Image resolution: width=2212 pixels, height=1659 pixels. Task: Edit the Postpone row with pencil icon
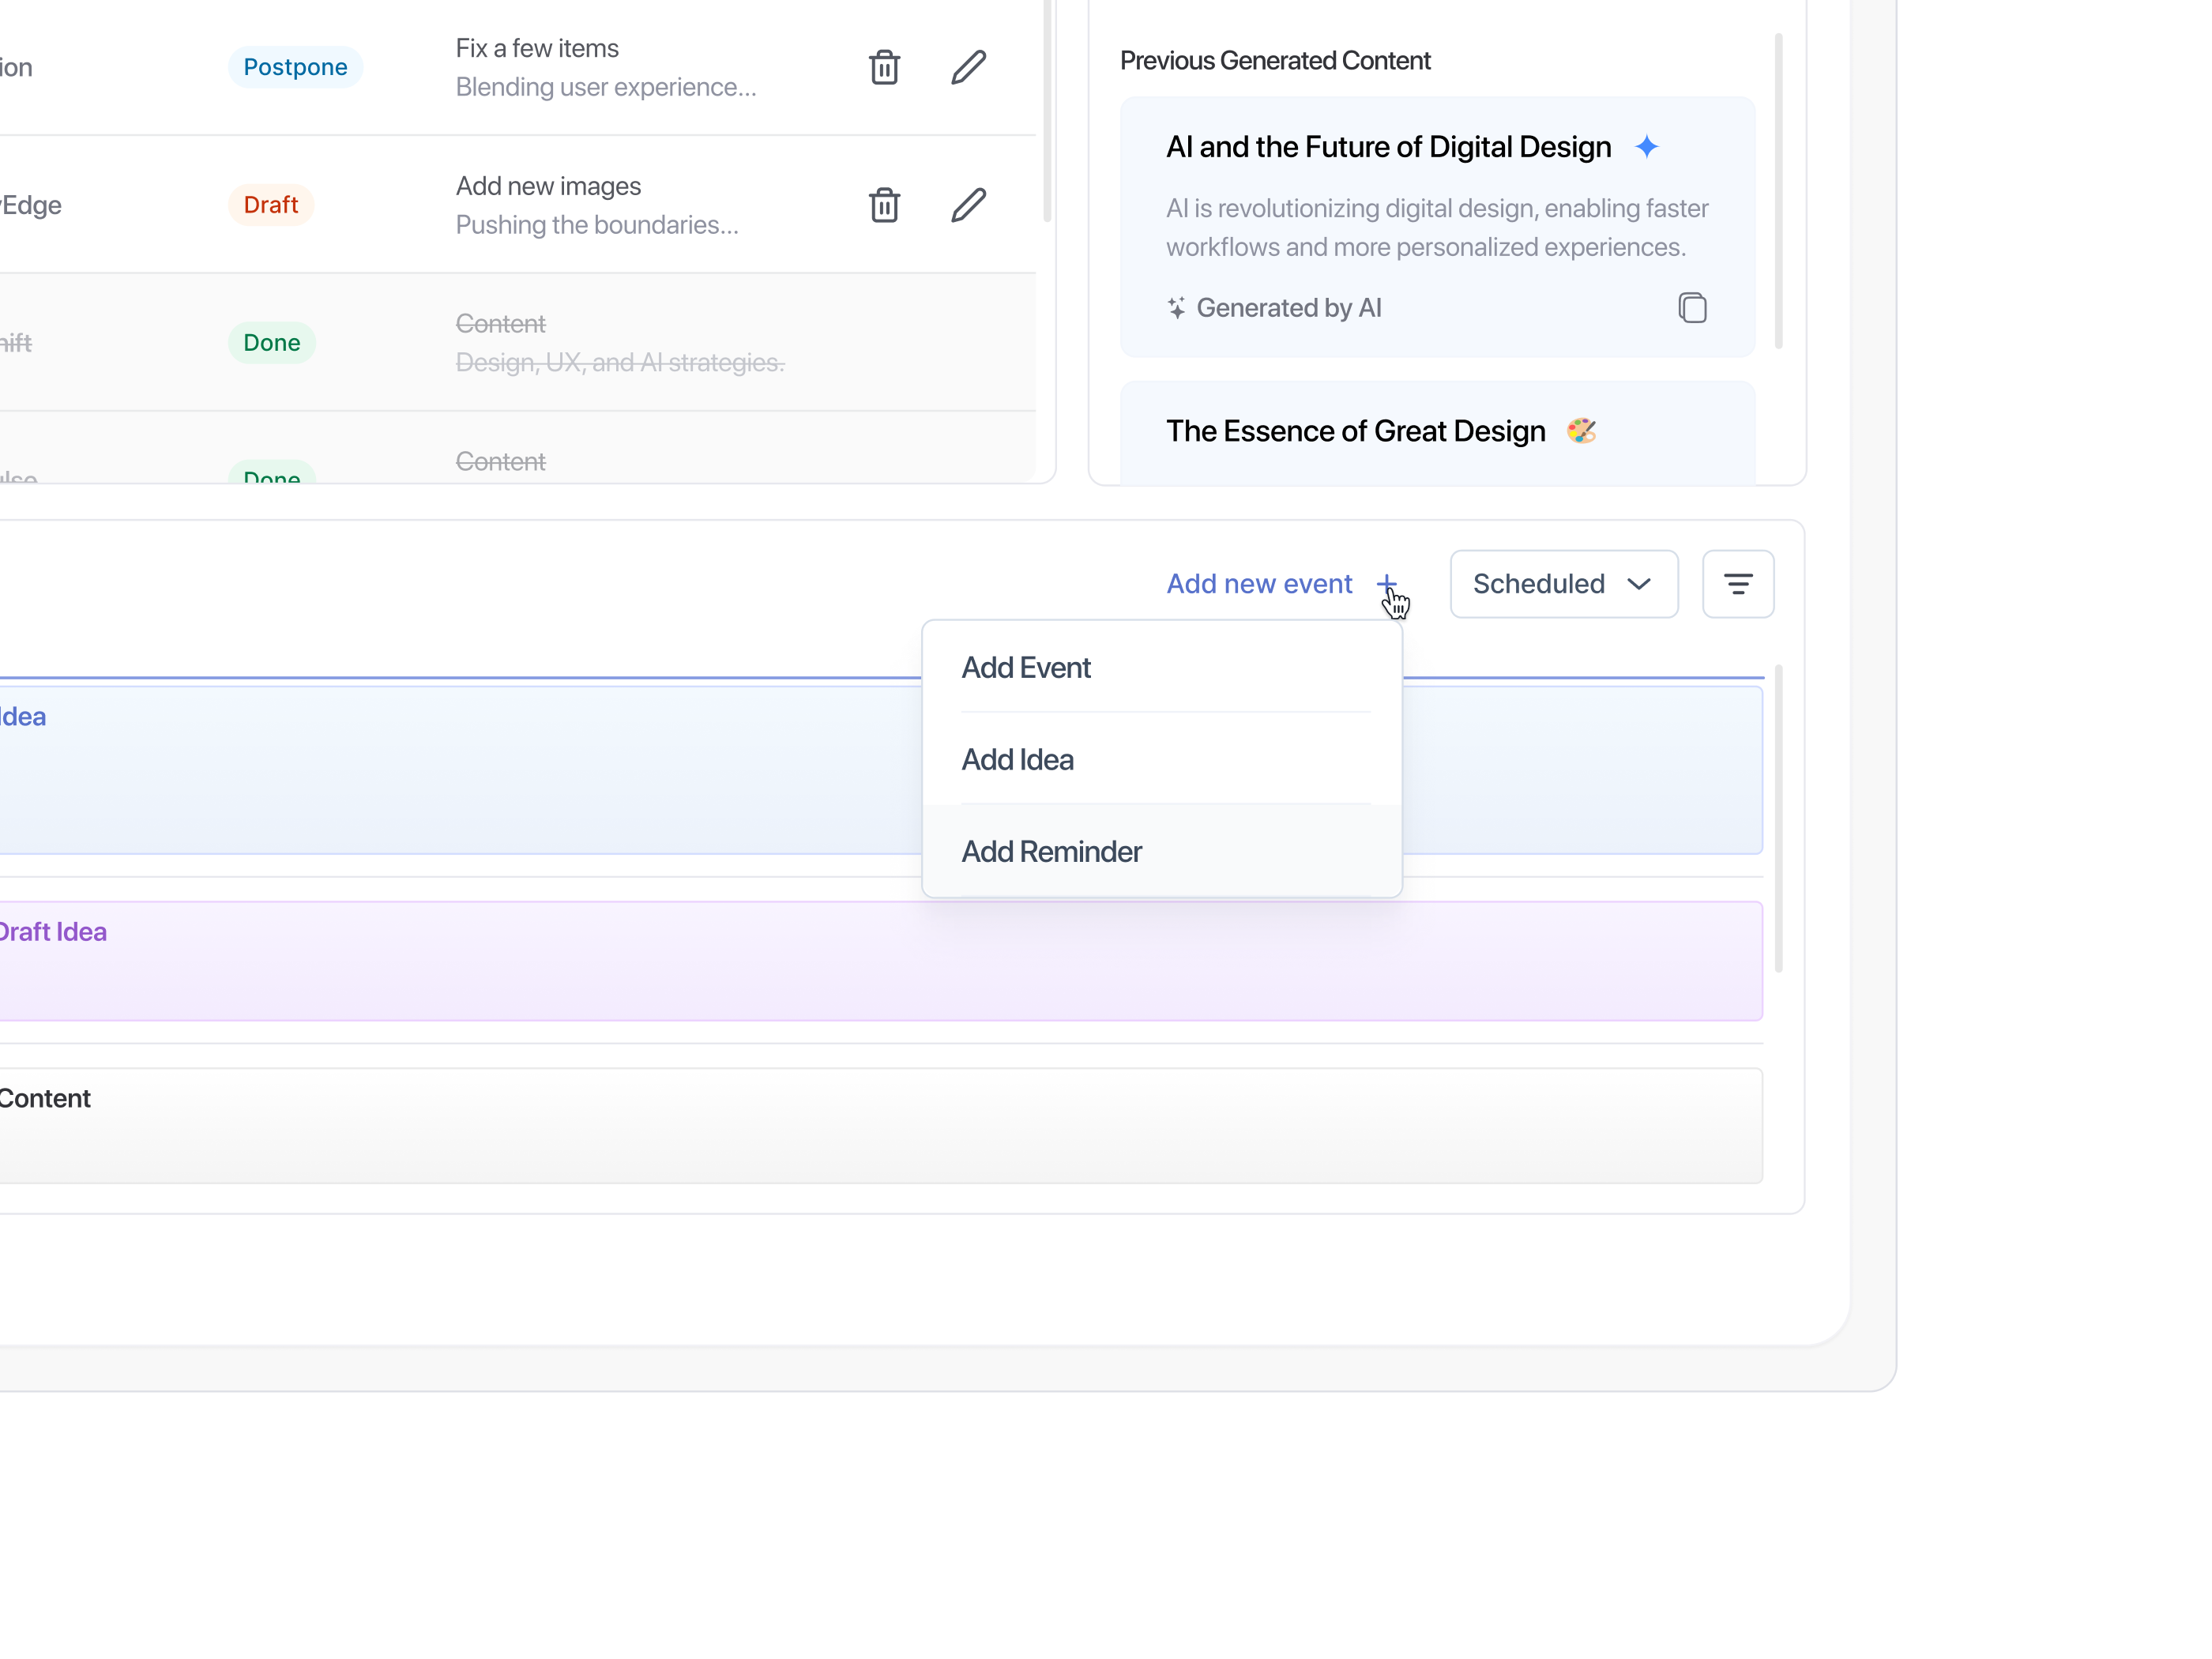(968, 67)
